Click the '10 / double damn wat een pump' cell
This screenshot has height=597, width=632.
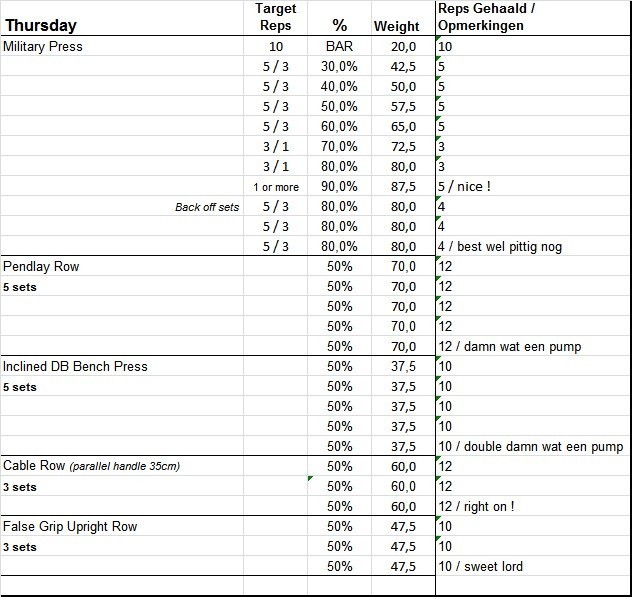[530, 447]
